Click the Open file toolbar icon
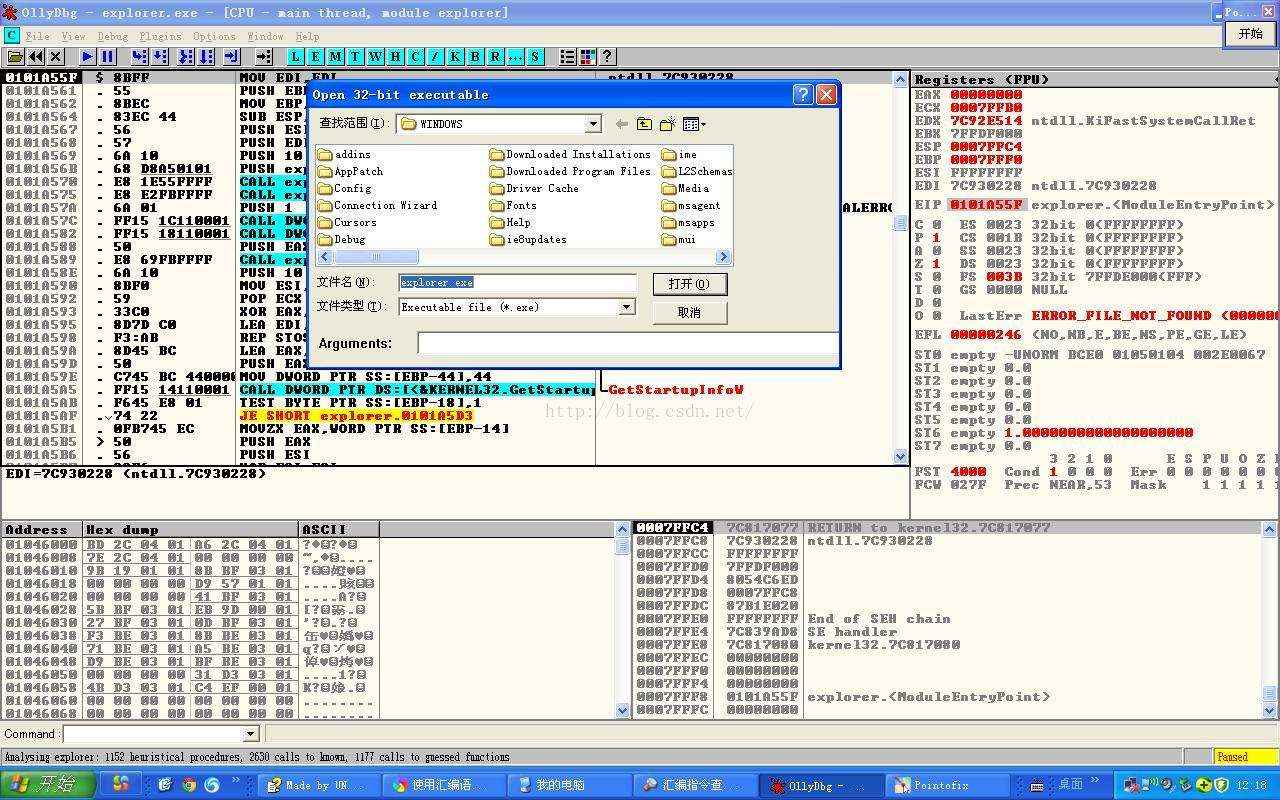This screenshot has width=1280, height=800. (x=15, y=57)
